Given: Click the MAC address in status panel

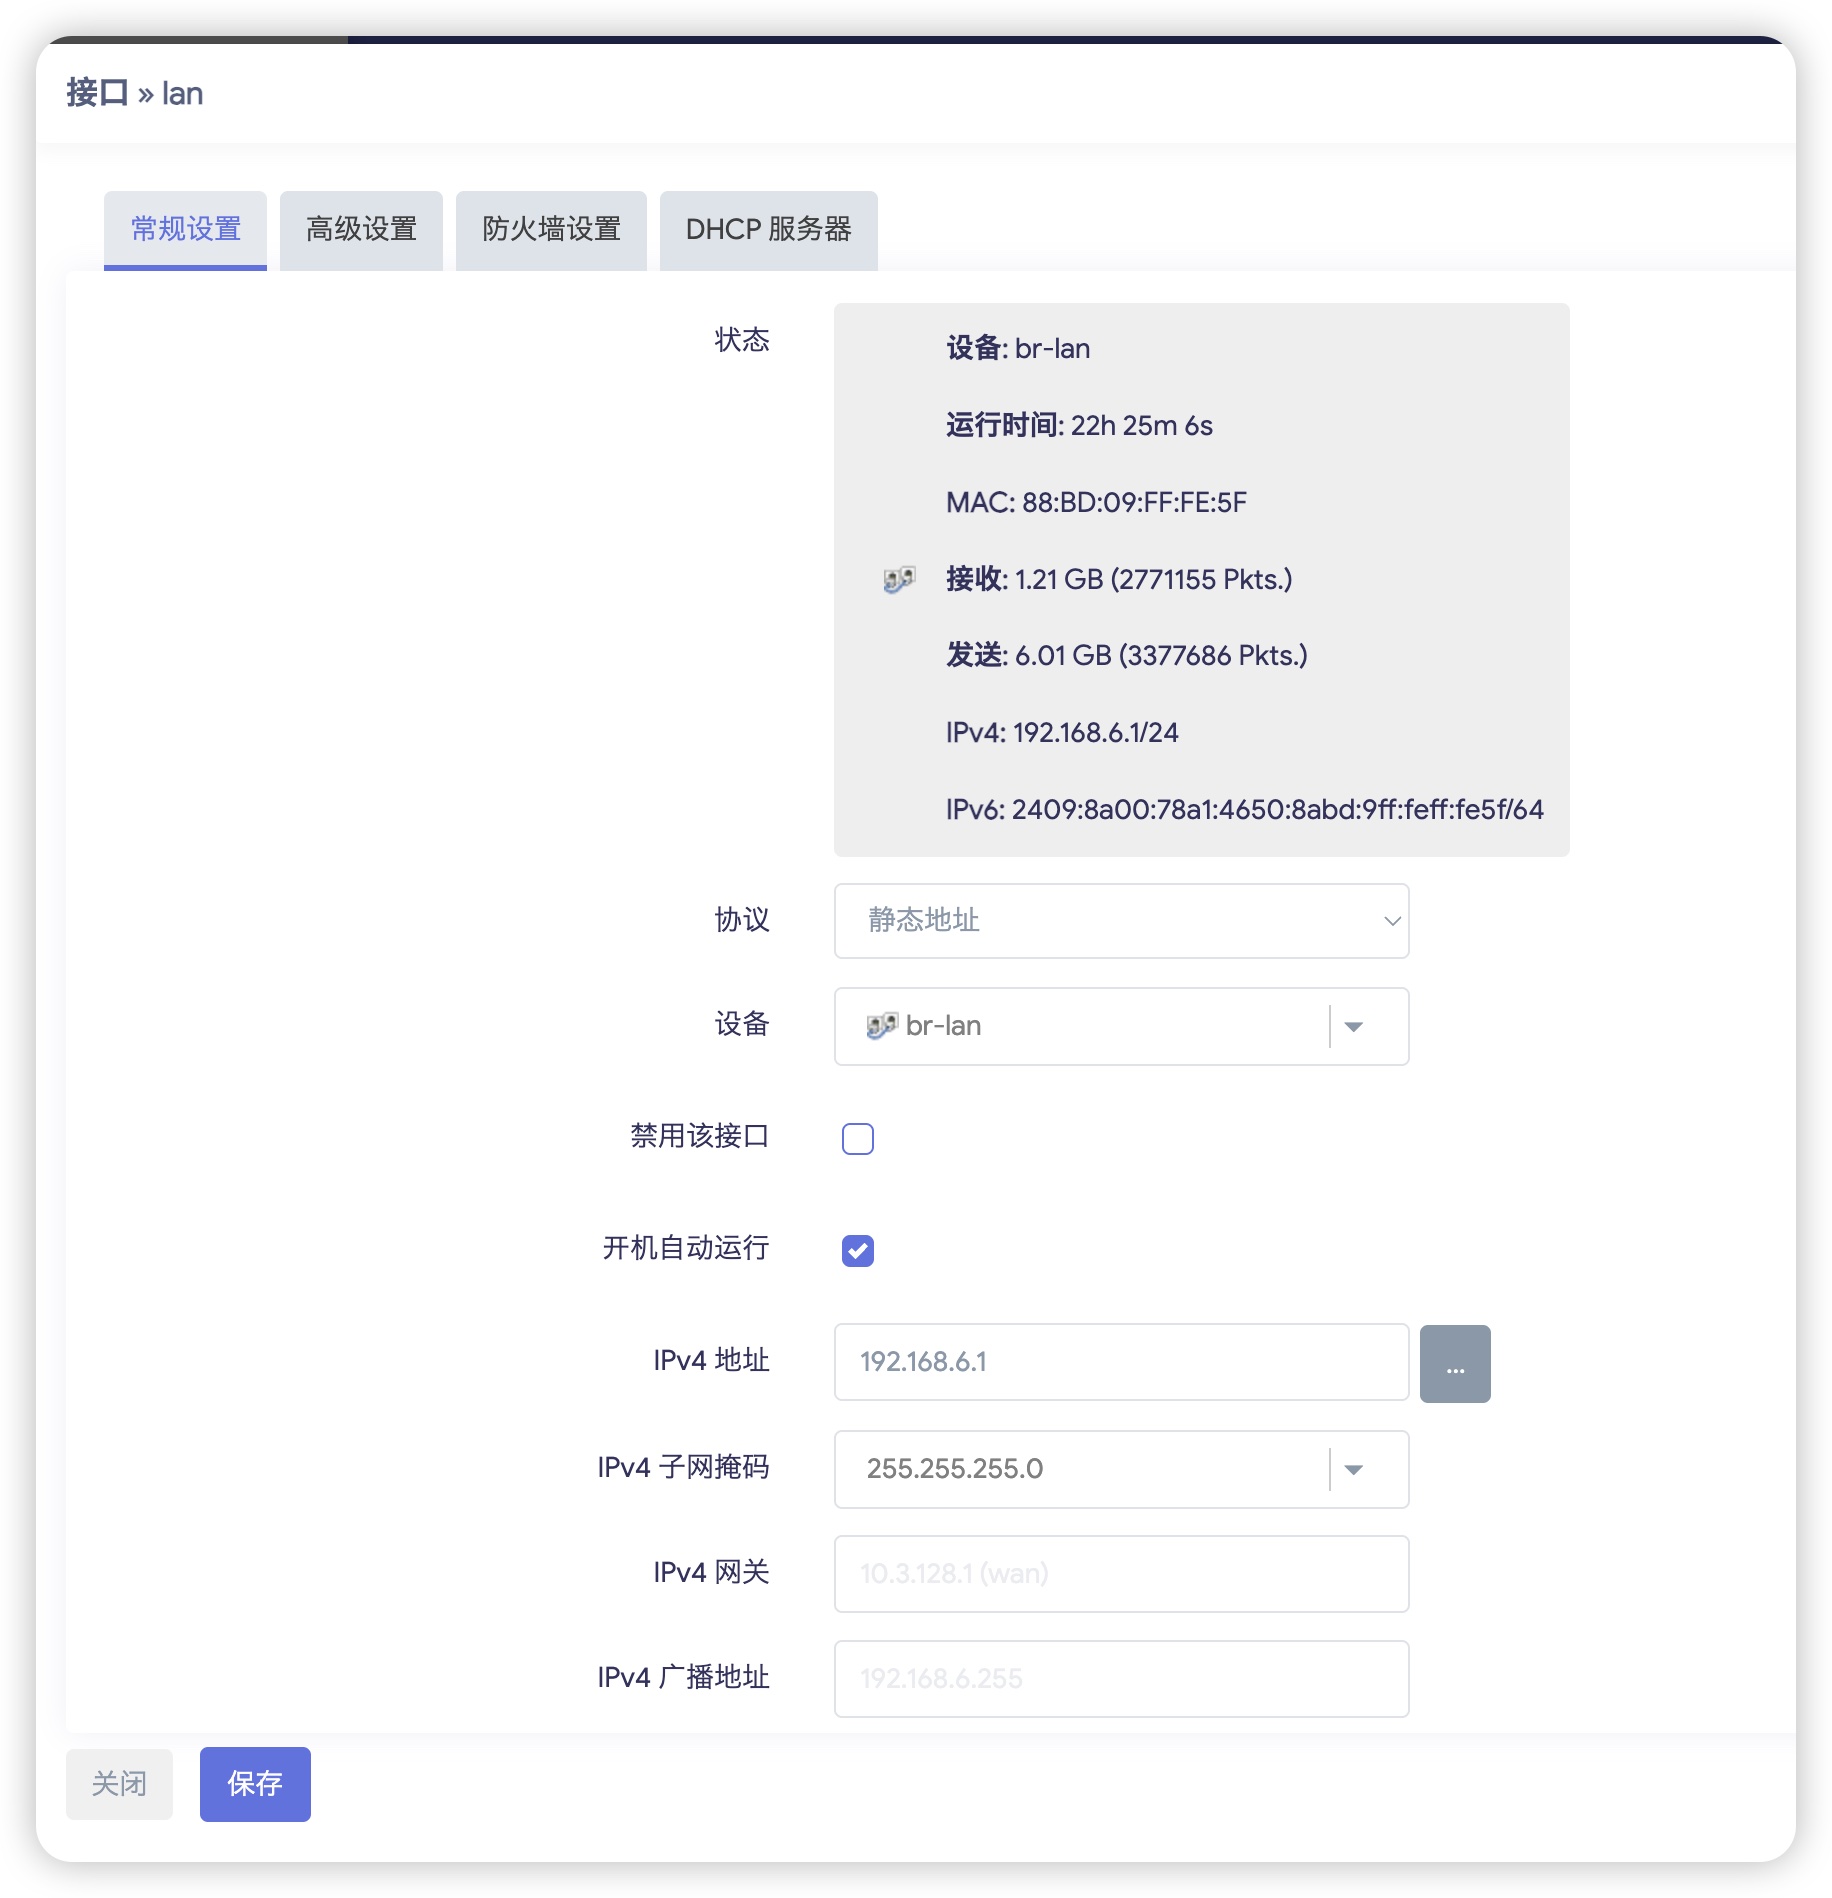Looking at the screenshot, I should point(1096,503).
